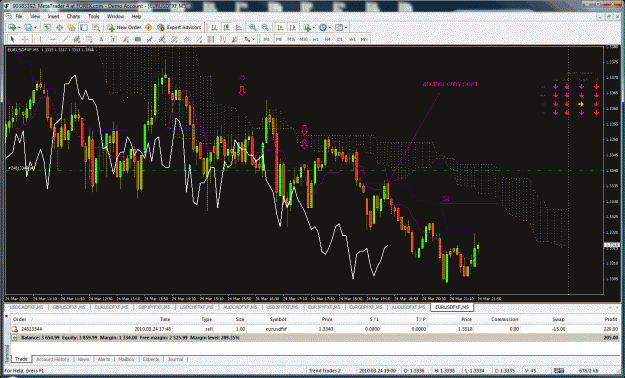Click the 220.00 profit value
Viewport: 625px width, 378px height.
[x=611, y=329]
